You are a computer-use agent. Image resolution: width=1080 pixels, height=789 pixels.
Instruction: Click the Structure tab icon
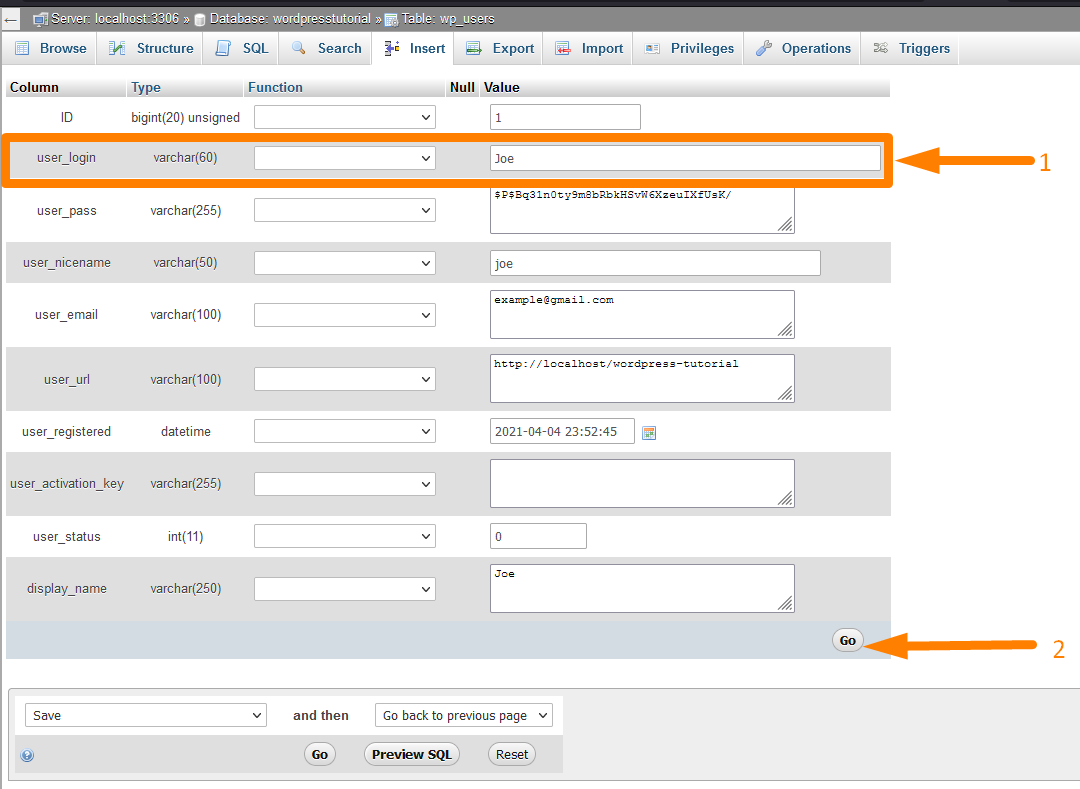tap(117, 48)
